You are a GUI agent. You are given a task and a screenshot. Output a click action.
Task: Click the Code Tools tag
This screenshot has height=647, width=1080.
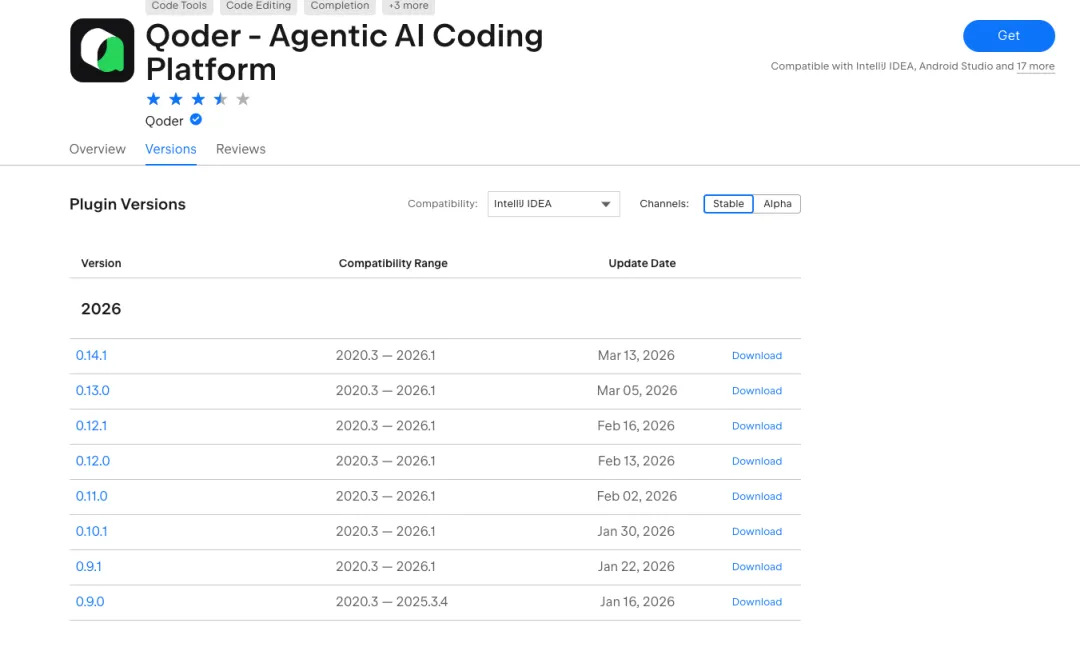[x=179, y=6]
